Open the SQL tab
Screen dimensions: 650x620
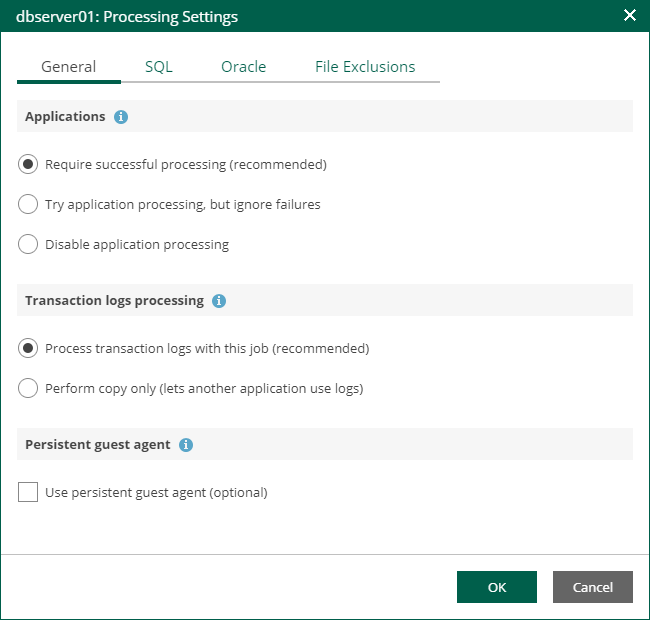point(158,67)
